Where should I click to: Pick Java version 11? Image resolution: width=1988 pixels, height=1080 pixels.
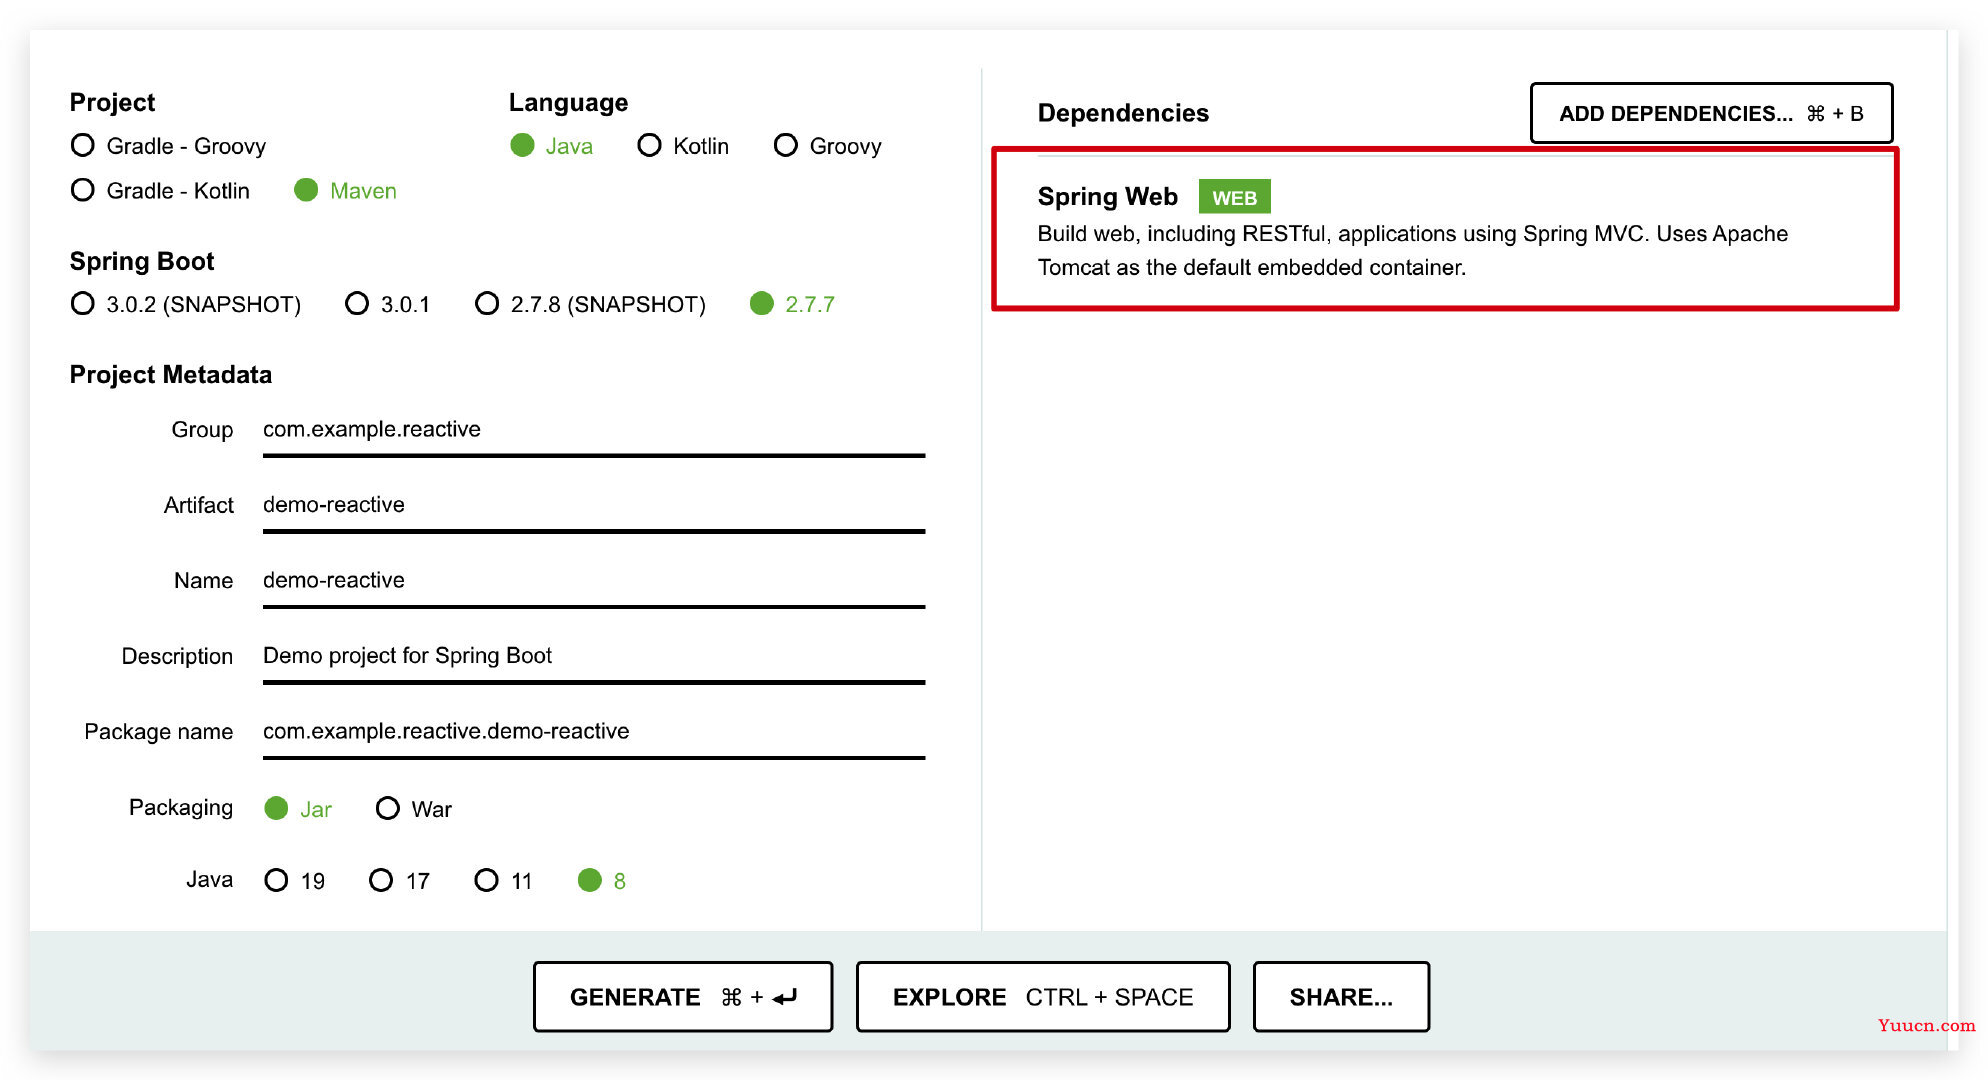coord(503,881)
